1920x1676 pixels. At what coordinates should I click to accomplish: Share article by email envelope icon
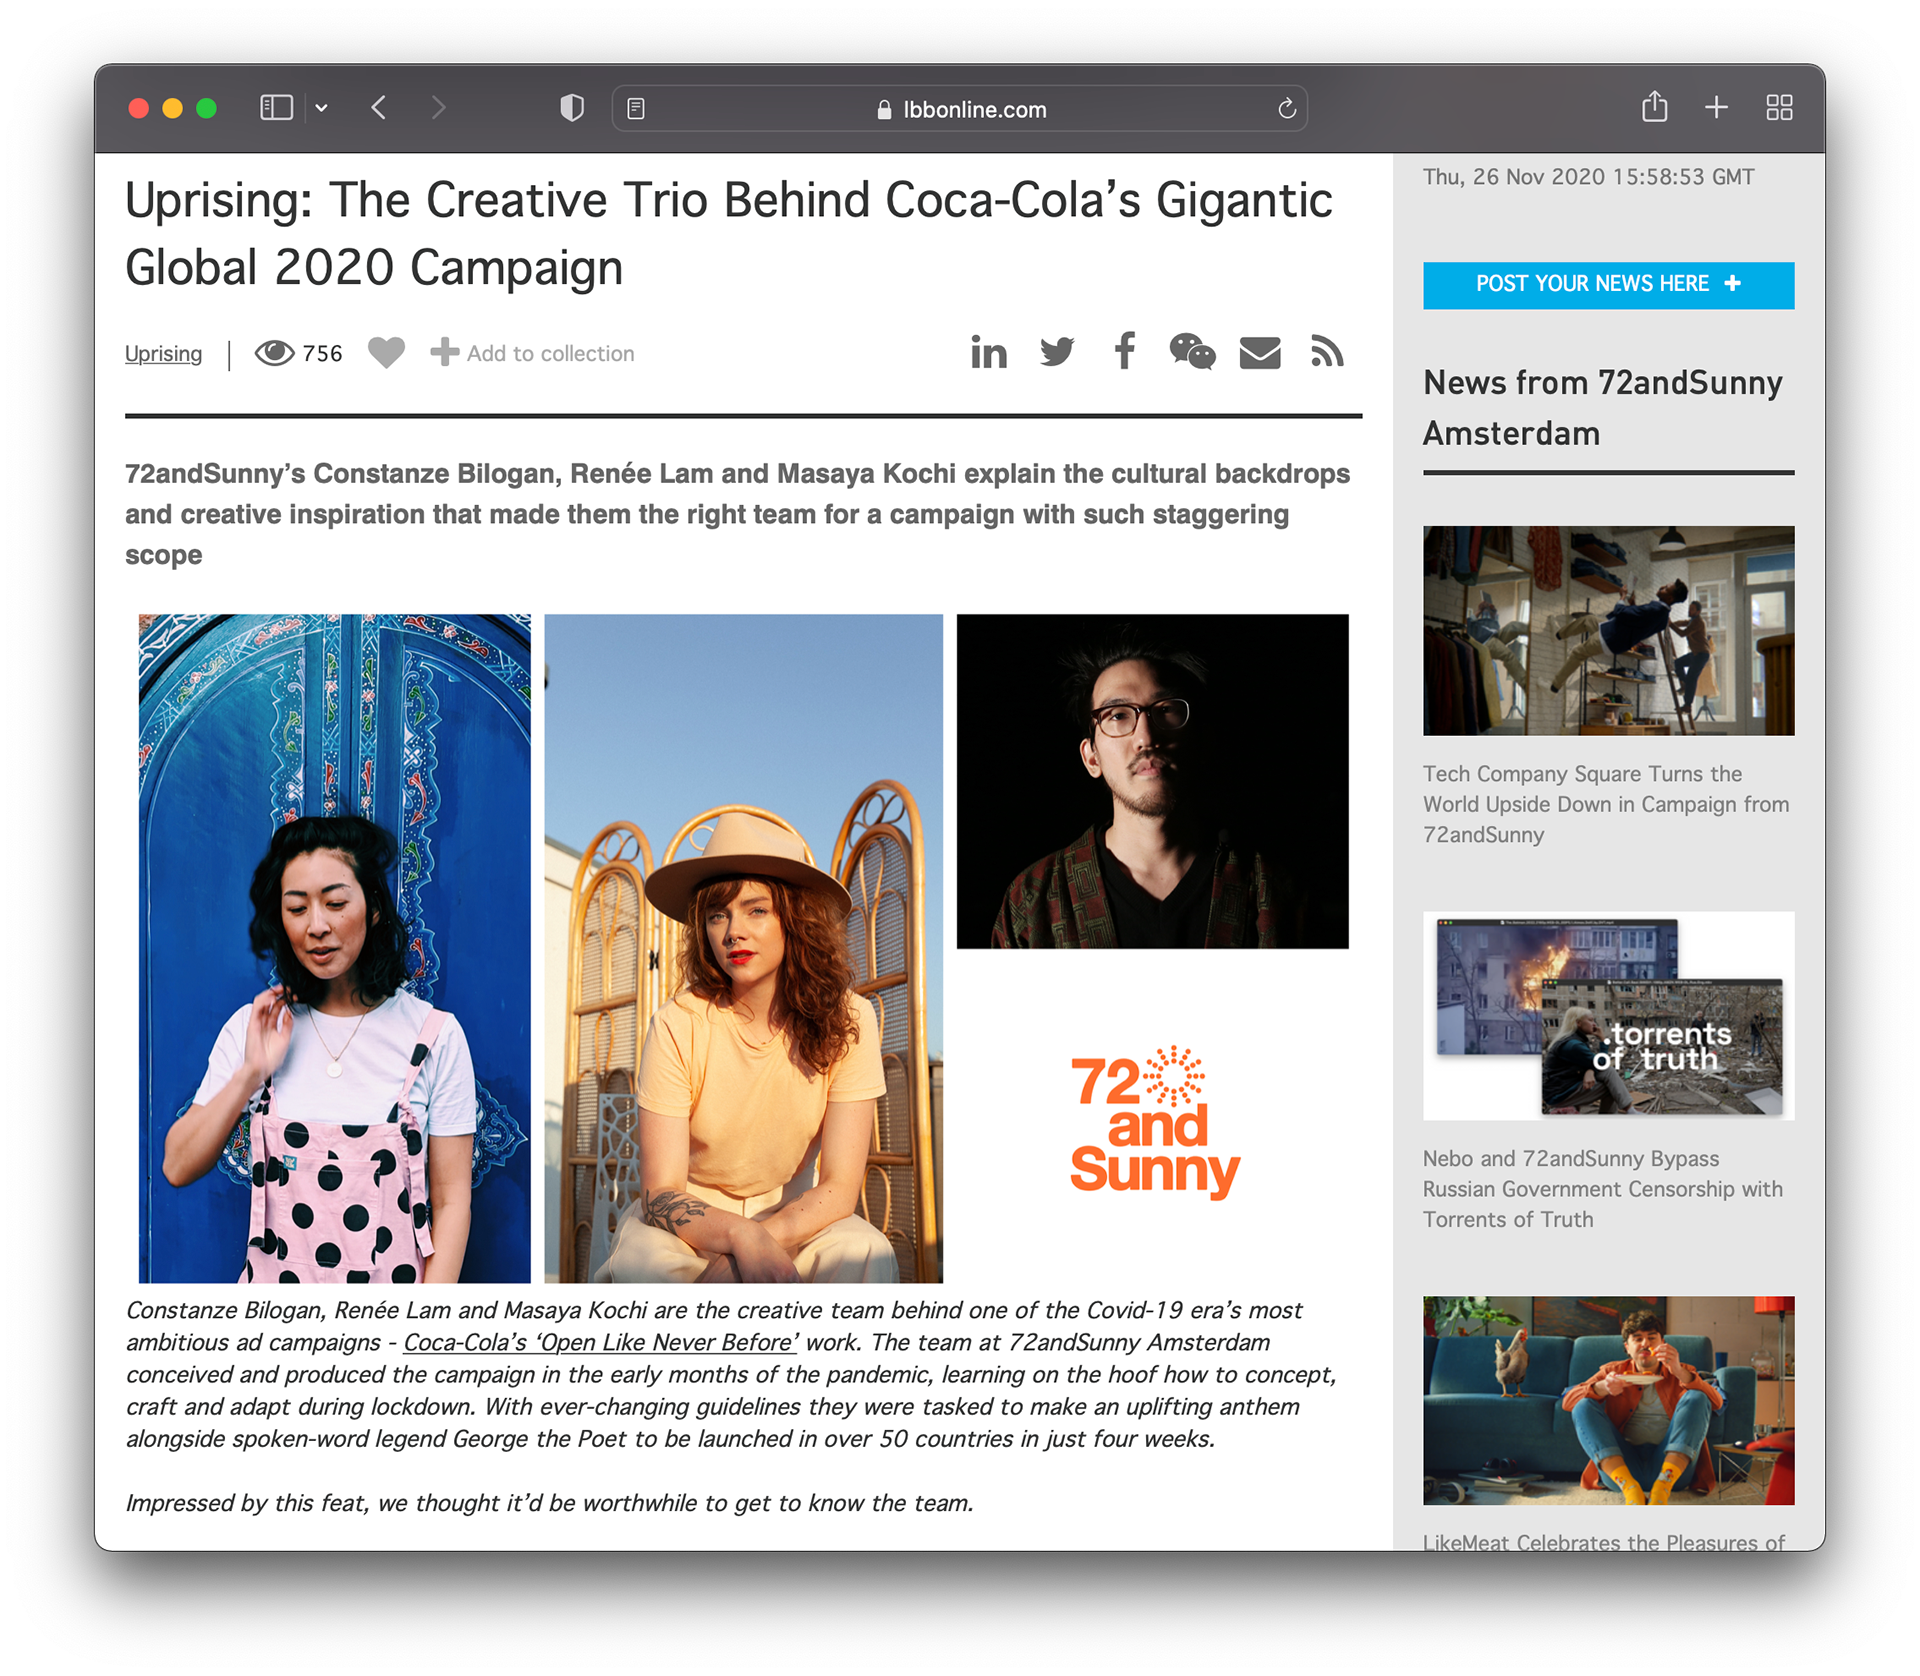[1260, 353]
